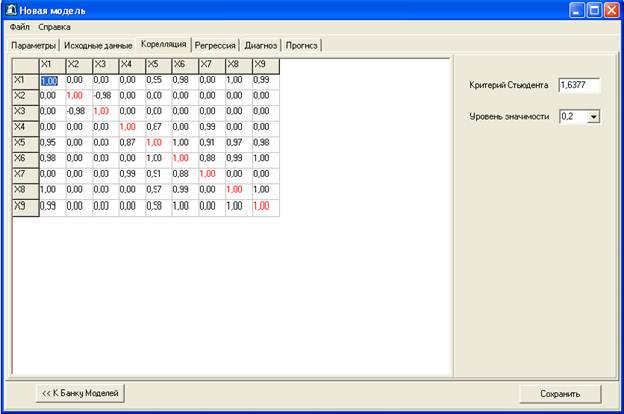
Task: Click the 0,87 cell in row X5 column X4
Action: click(132, 144)
